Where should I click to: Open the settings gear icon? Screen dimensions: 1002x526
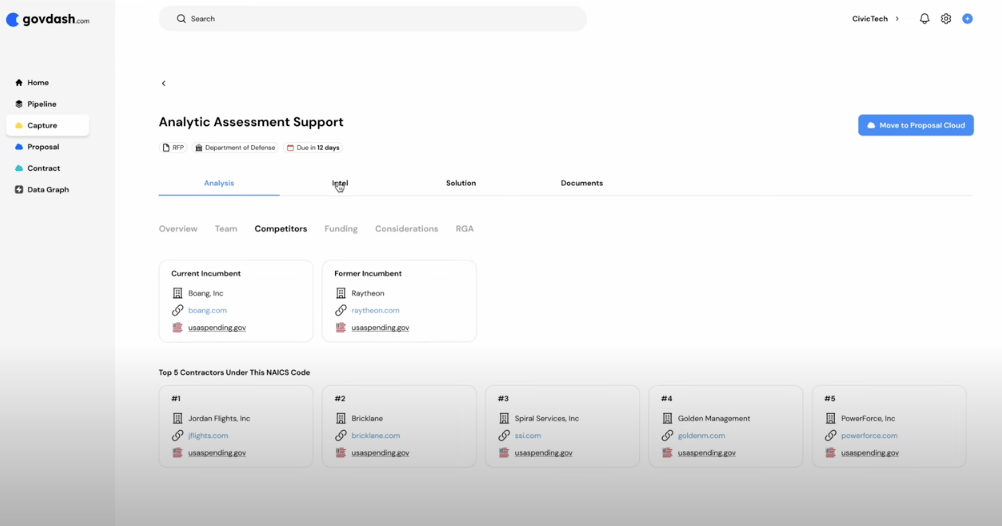coord(946,19)
